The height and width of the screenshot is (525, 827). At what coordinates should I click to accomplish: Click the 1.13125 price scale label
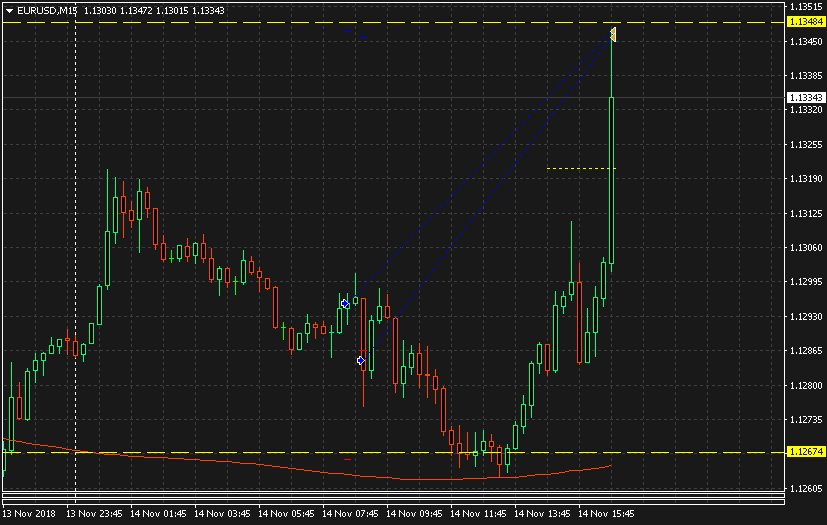pos(805,213)
